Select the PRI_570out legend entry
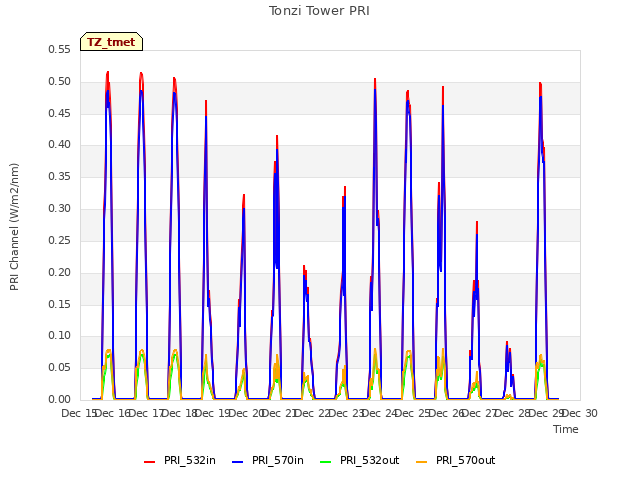This screenshot has width=640, height=480. coord(456,460)
